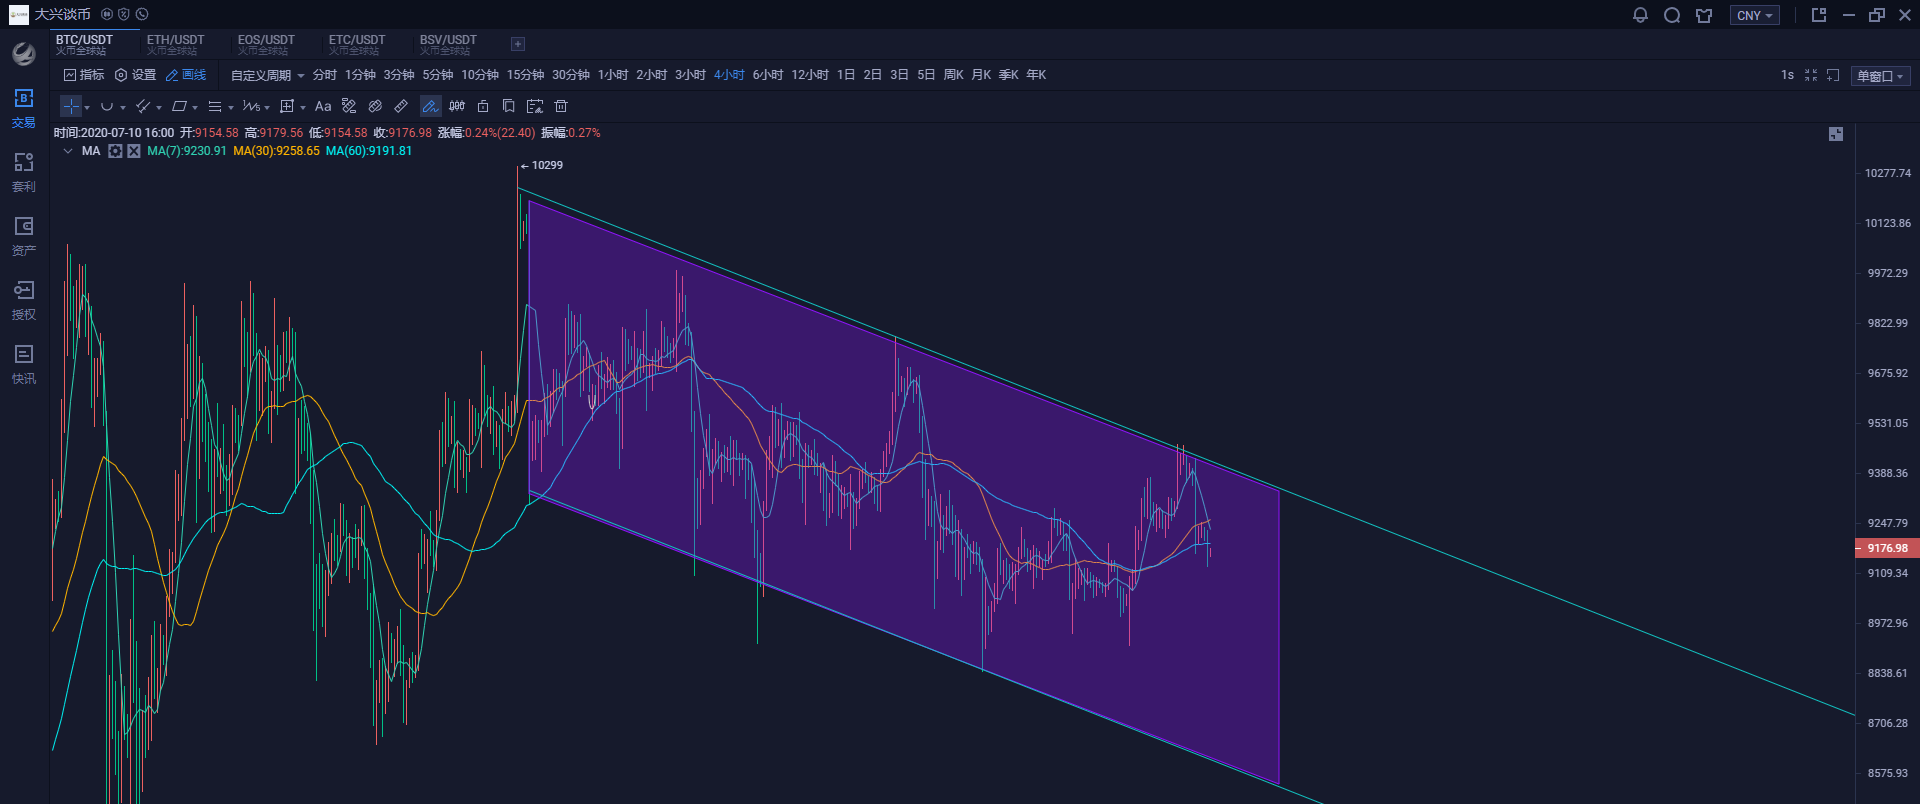Viewport: 1920px width, 804px height.
Task: Open the 快讯 news sidebar panel
Action: pos(24,364)
